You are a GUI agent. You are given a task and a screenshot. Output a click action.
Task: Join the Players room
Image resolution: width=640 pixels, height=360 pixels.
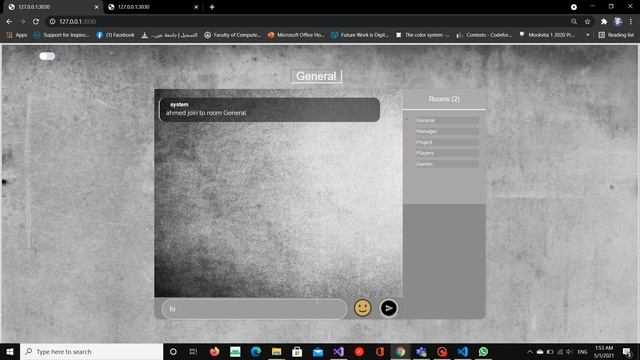tap(447, 153)
